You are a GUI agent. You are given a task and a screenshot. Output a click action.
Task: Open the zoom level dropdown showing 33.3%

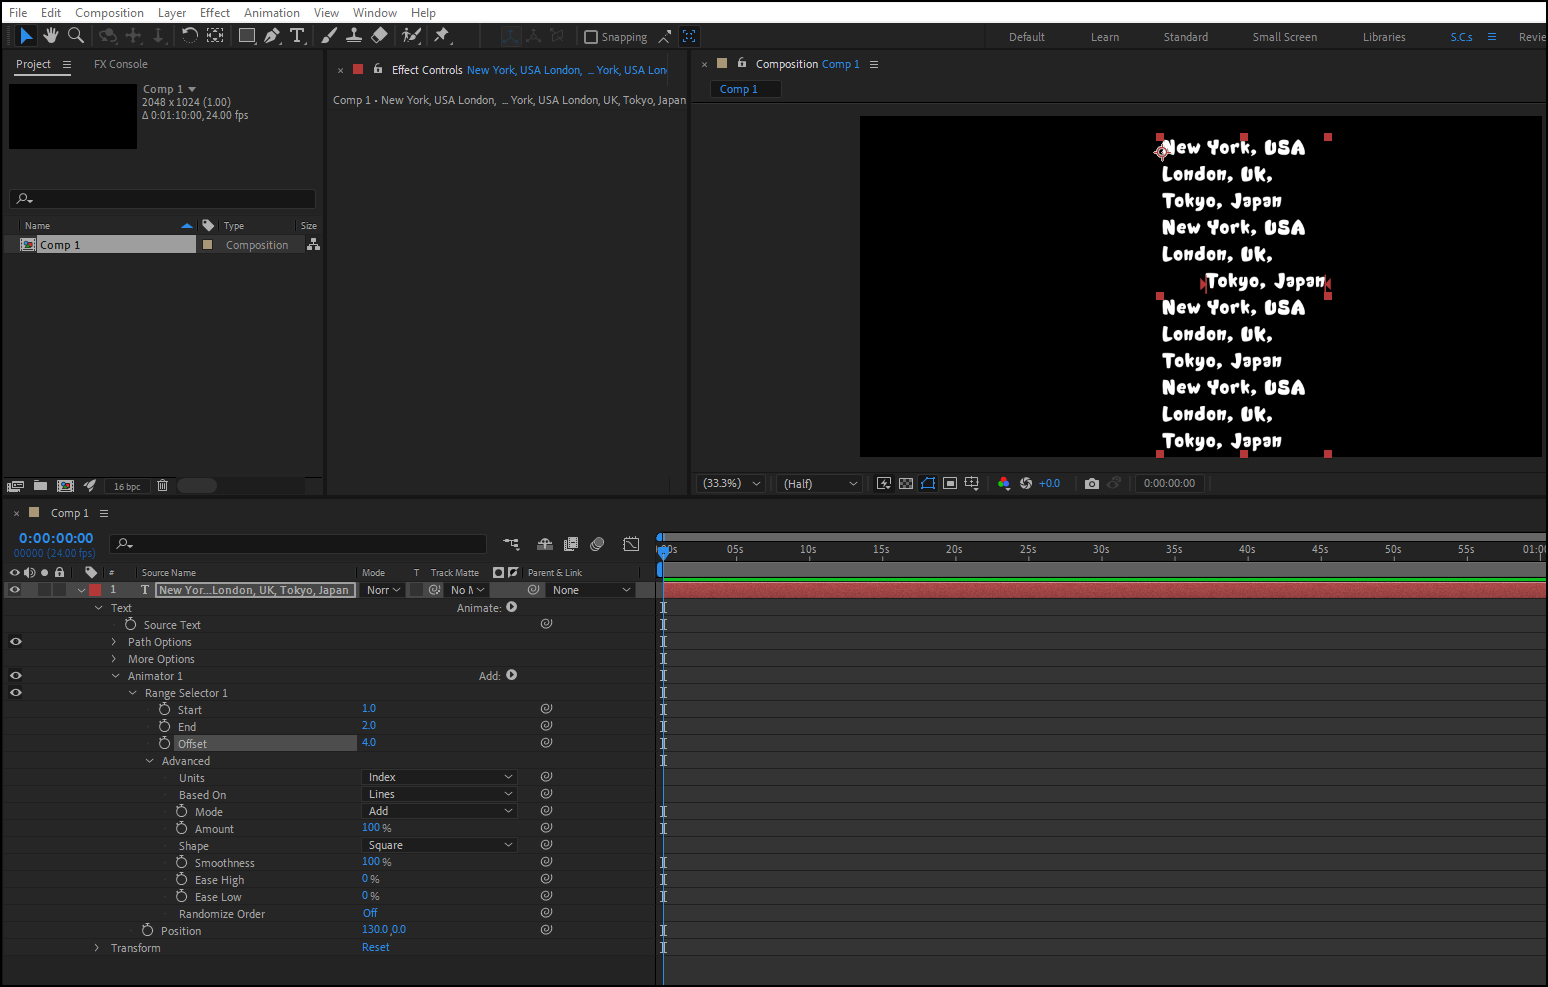[x=730, y=483]
